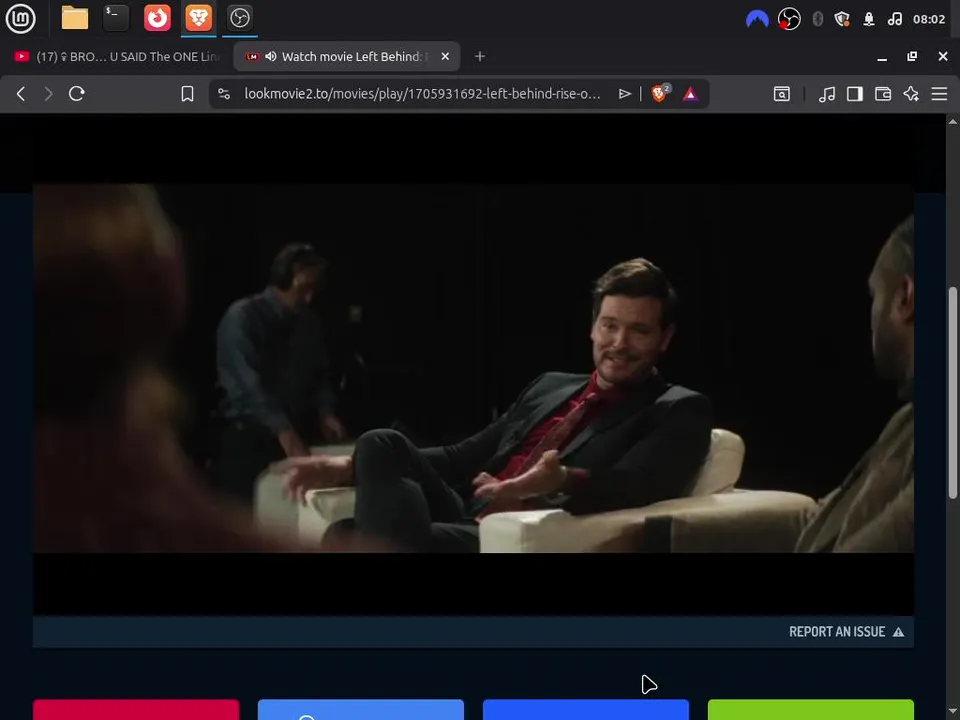Click the NordVPN tray icon
This screenshot has height=720, width=960.
pyautogui.click(x=757, y=20)
